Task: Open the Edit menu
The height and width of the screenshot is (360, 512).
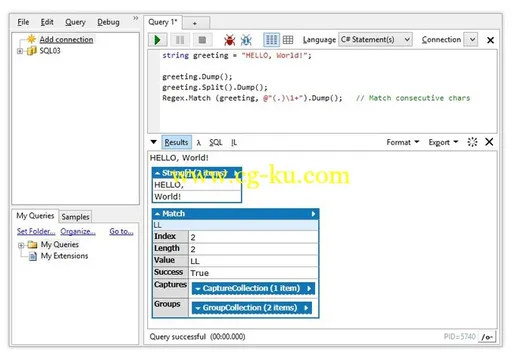Action: [x=47, y=22]
